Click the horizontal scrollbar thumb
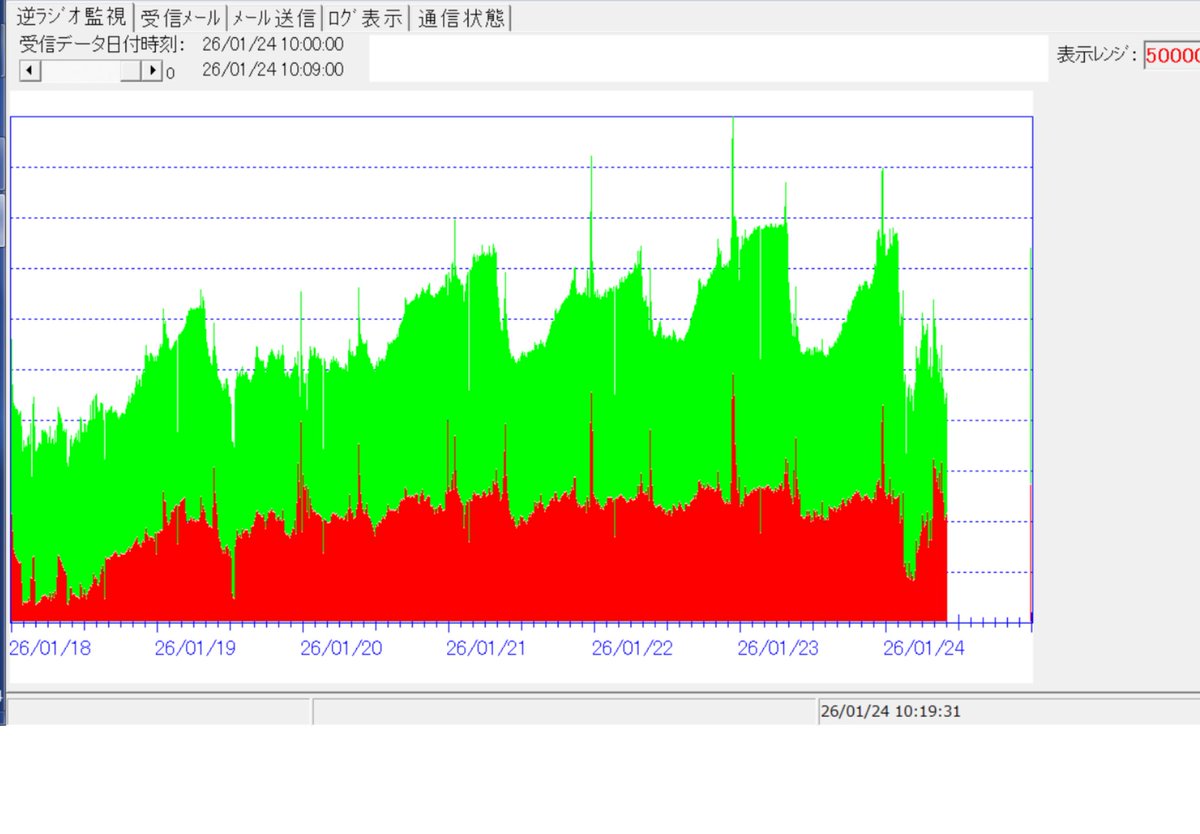Screen dimensions: 1200x834 pyautogui.click(x=131, y=70)
